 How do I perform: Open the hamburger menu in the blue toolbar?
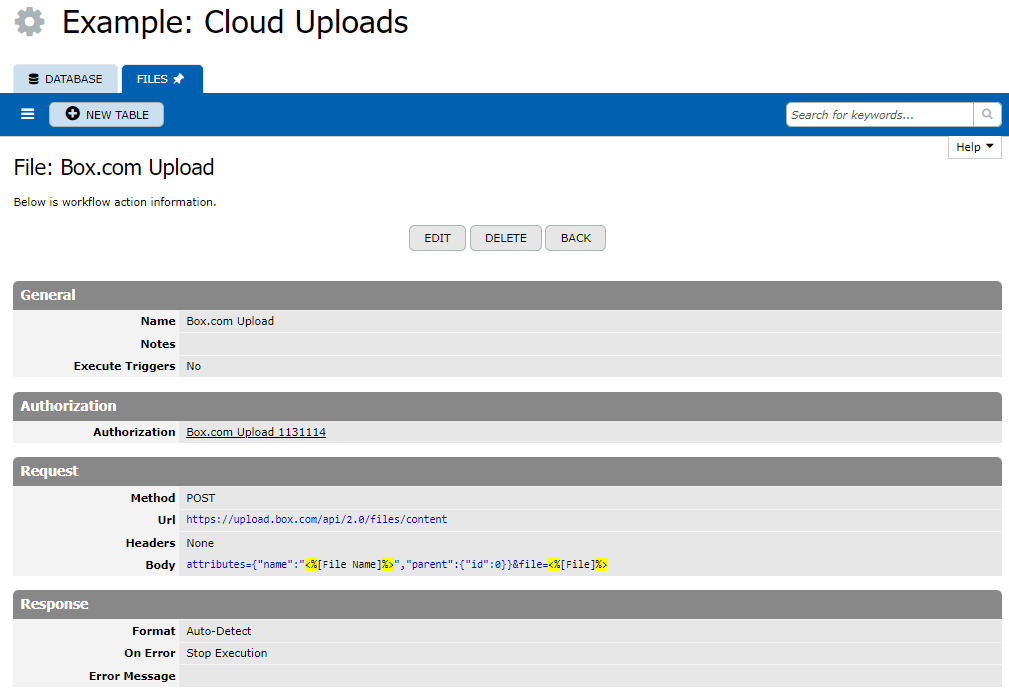click(28, 115)
